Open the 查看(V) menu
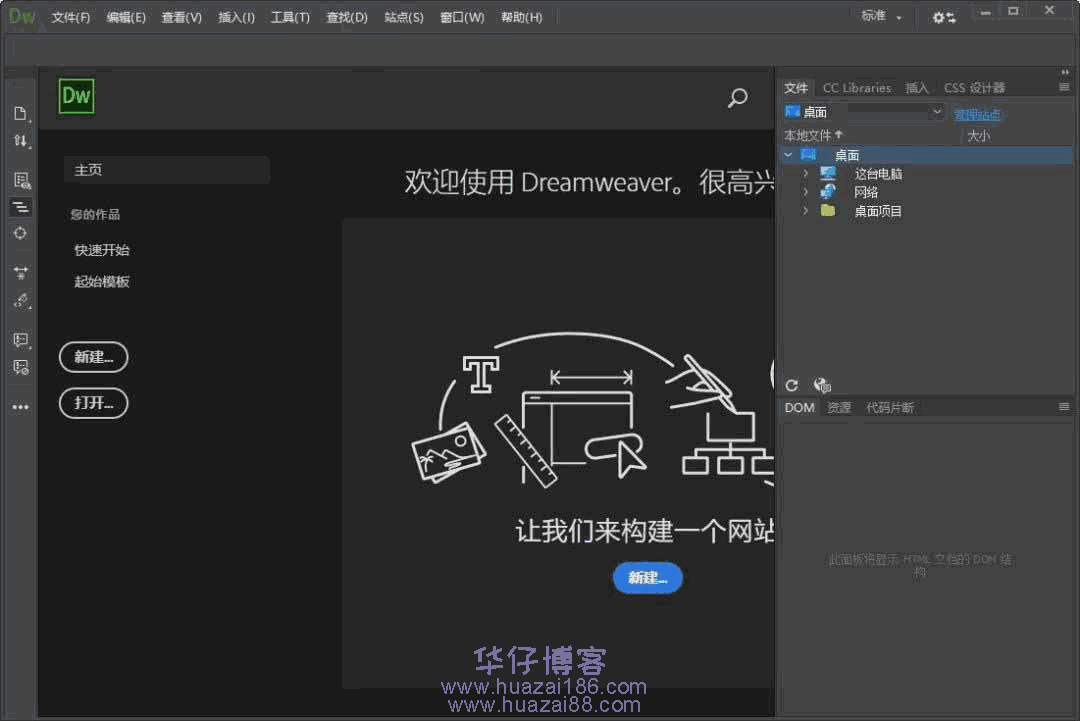Viewport: 1080px width, 721px height. coord(181,17)
